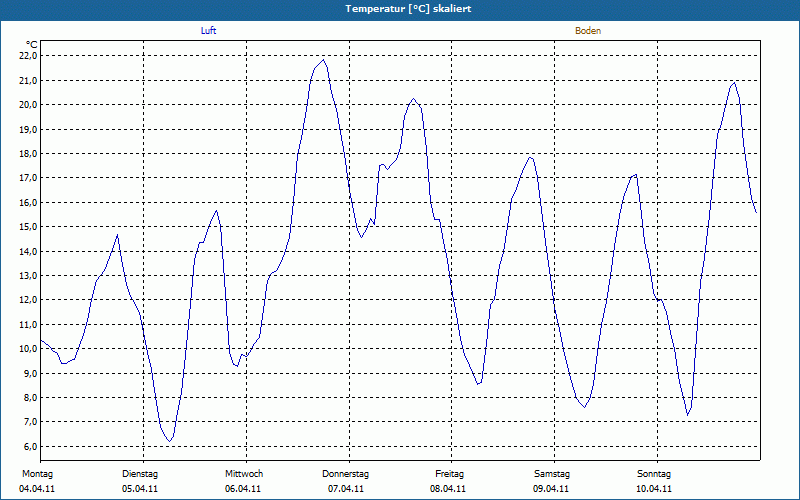The height and width of the screenshot is (500, 800).
Task: Click the chart title 'Temperatur [°C] skaliert'
Action: coord(408,9)
